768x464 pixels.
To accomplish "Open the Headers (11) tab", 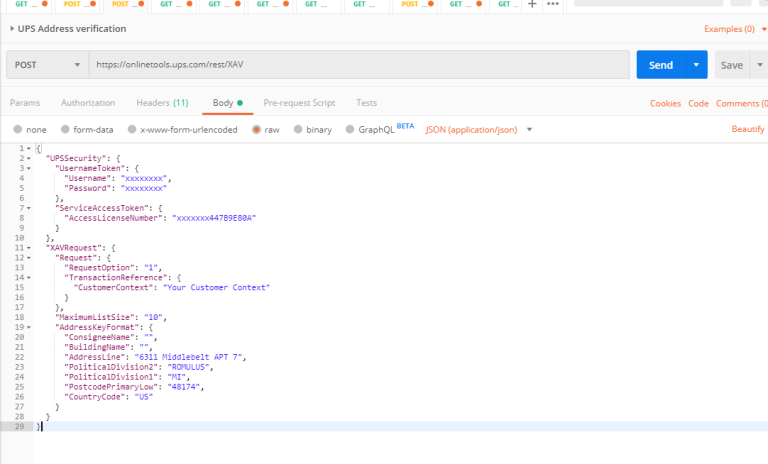I will 162,103.
